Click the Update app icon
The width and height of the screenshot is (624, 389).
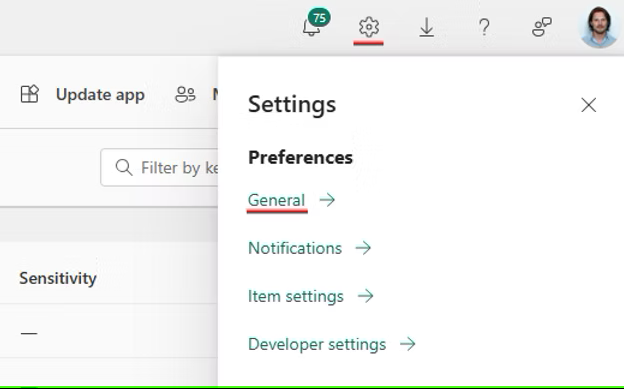(x=29, y=94)
